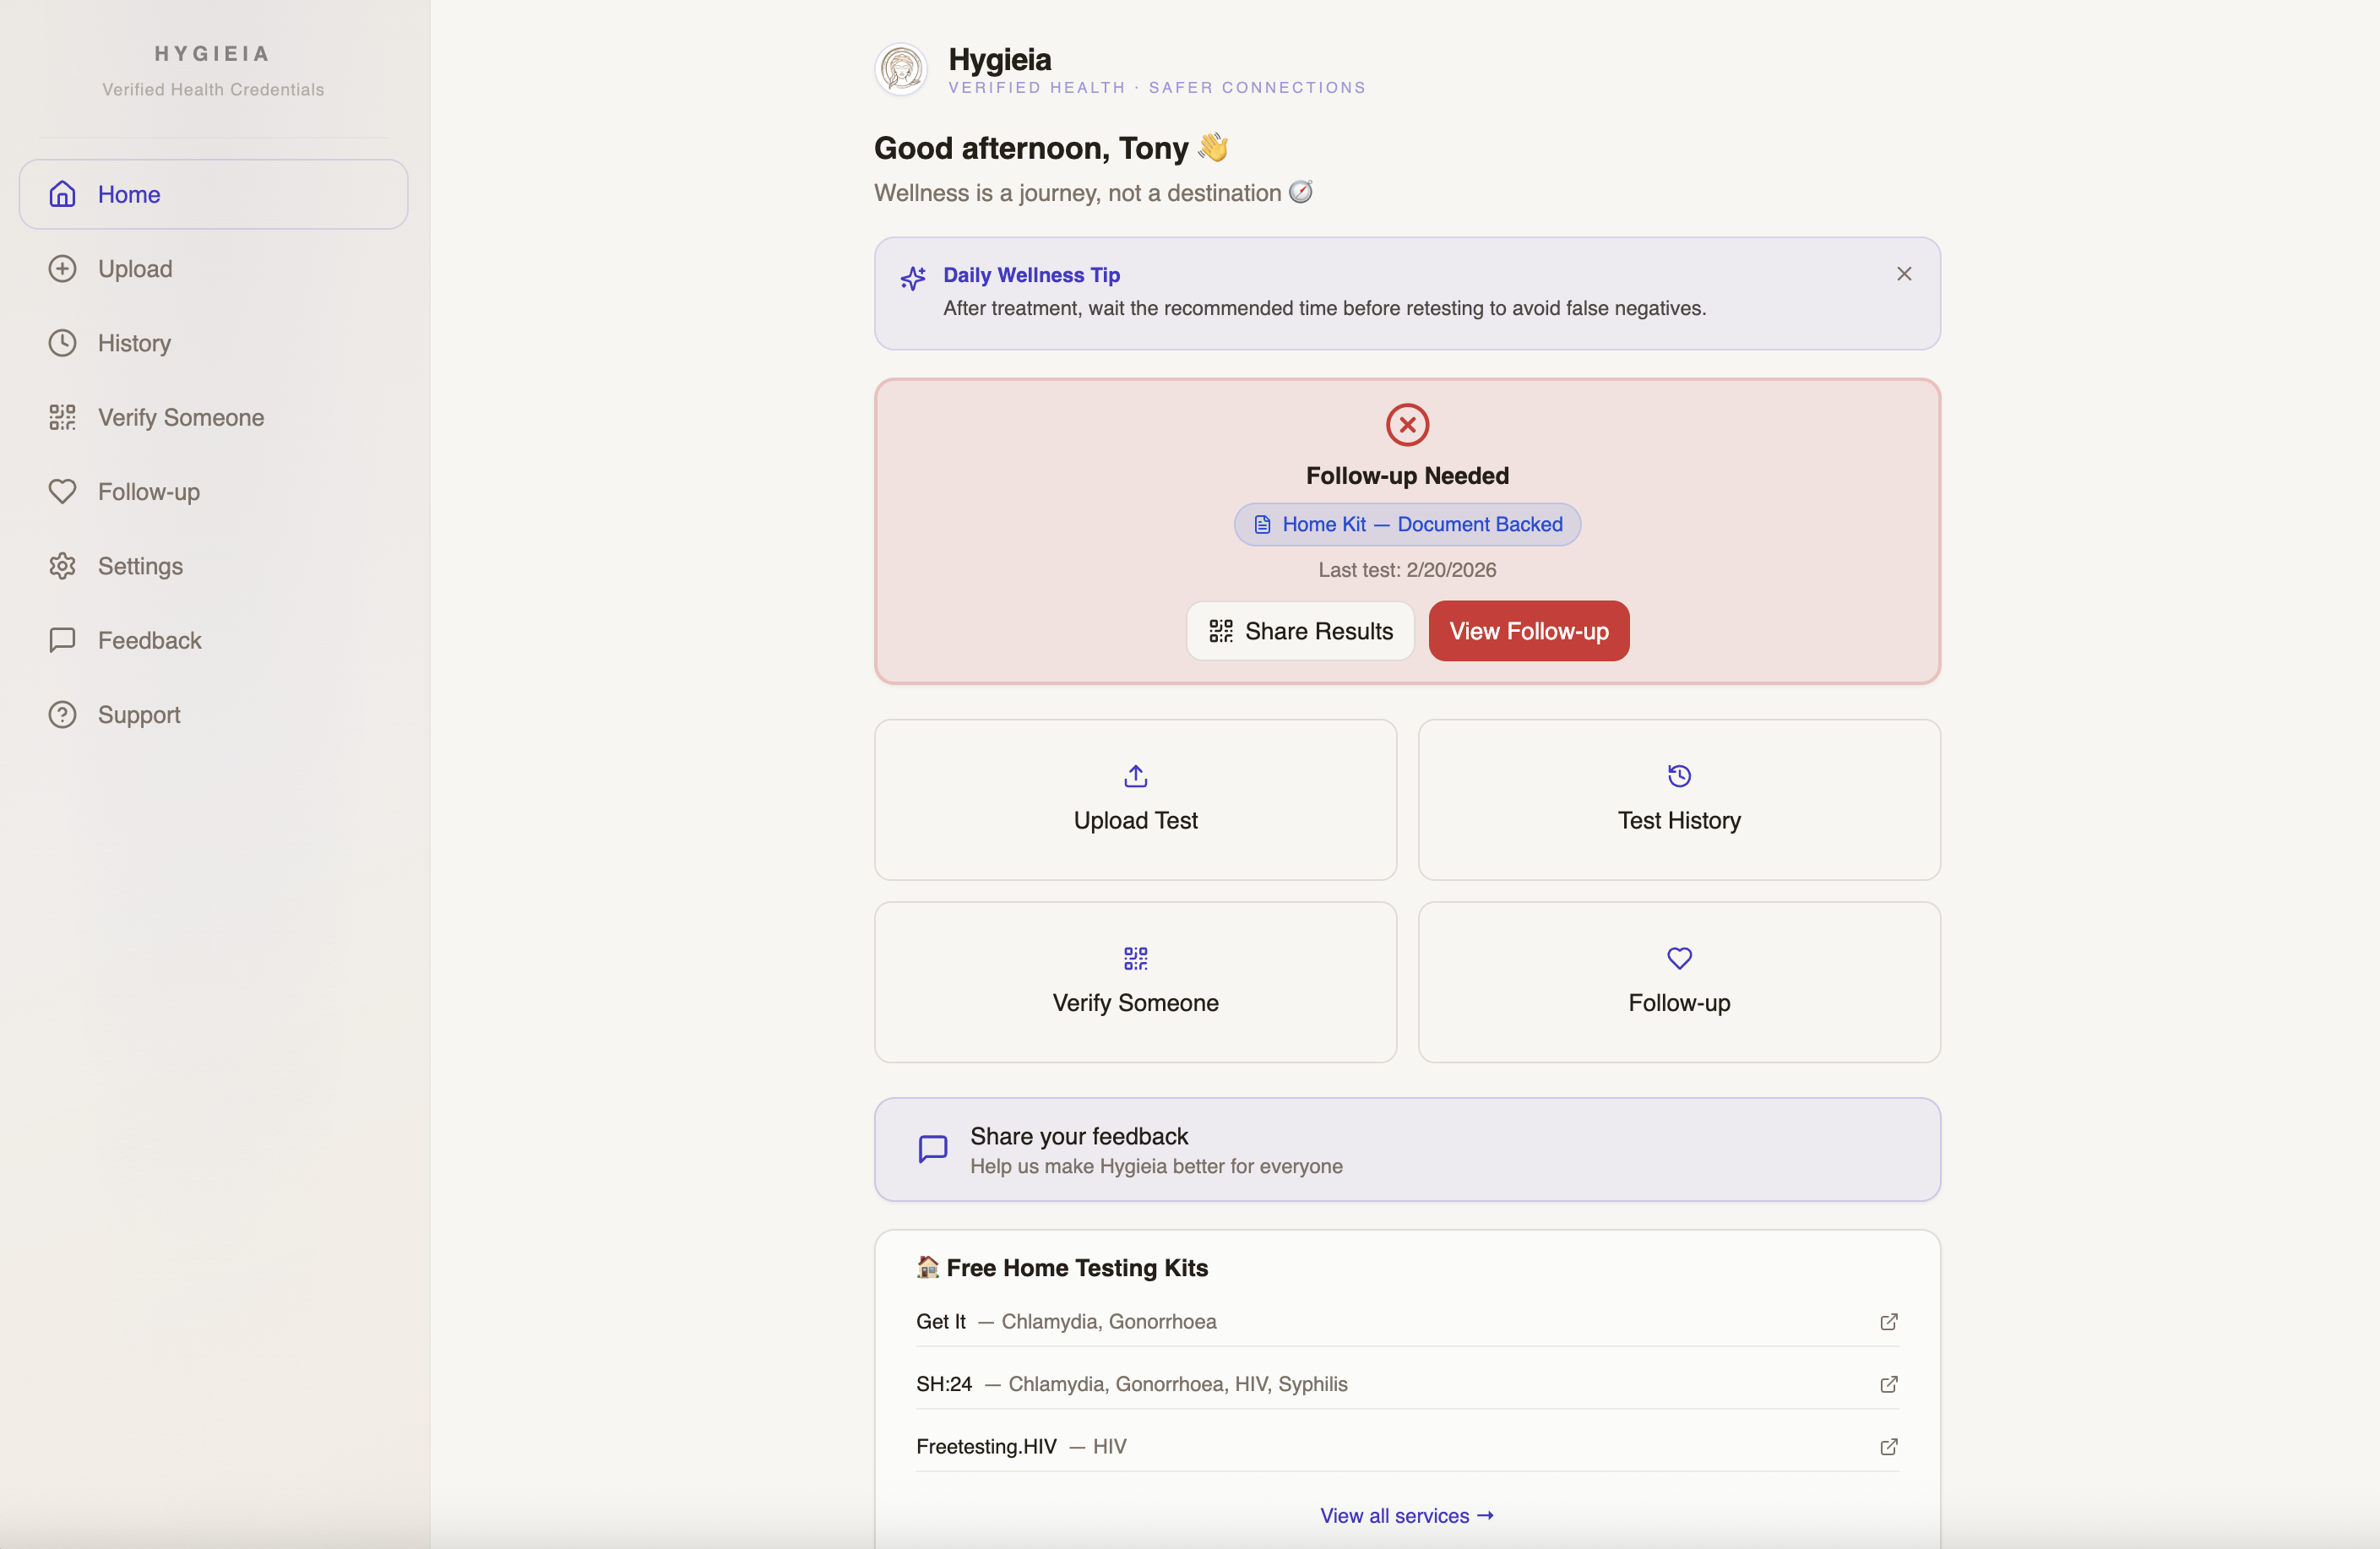Click the red View Follow-up button

pos(1528,631)
